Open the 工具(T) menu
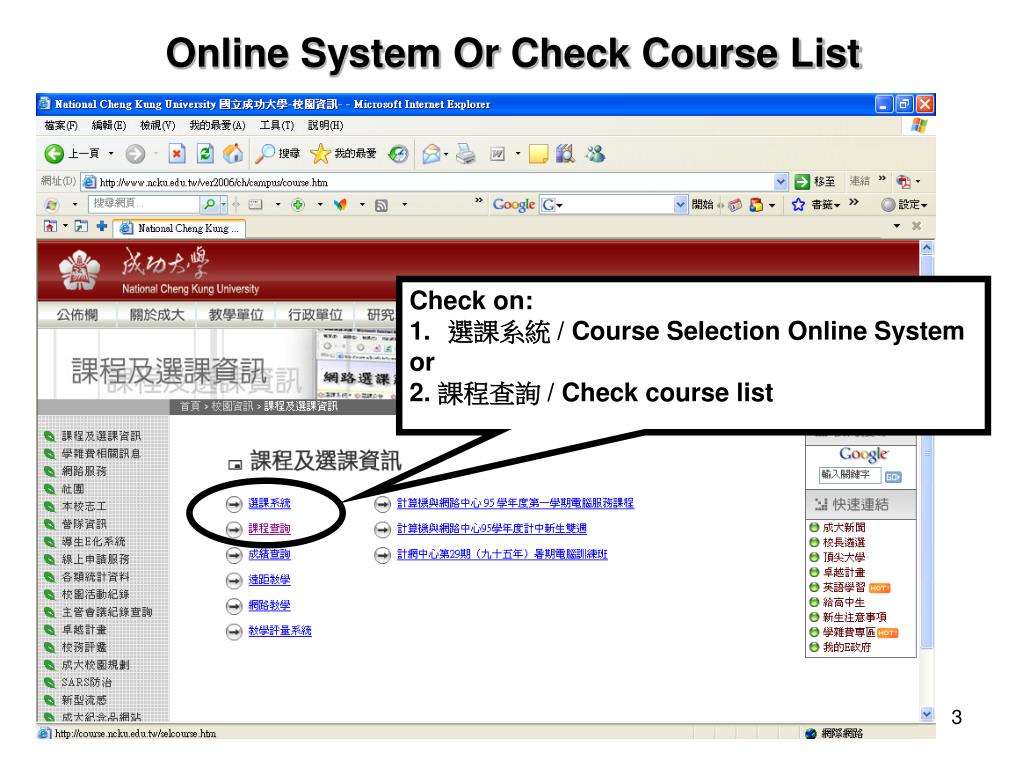This screenshot has width=1024, height=768. pos(277,125)
